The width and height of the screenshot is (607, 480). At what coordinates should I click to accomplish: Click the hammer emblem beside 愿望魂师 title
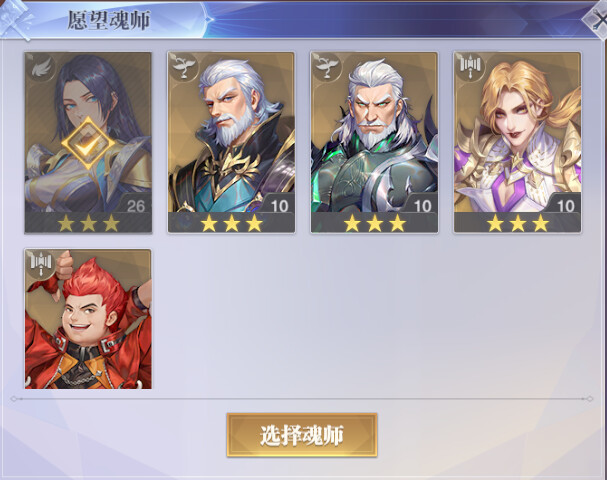click(x=15, y=19)
